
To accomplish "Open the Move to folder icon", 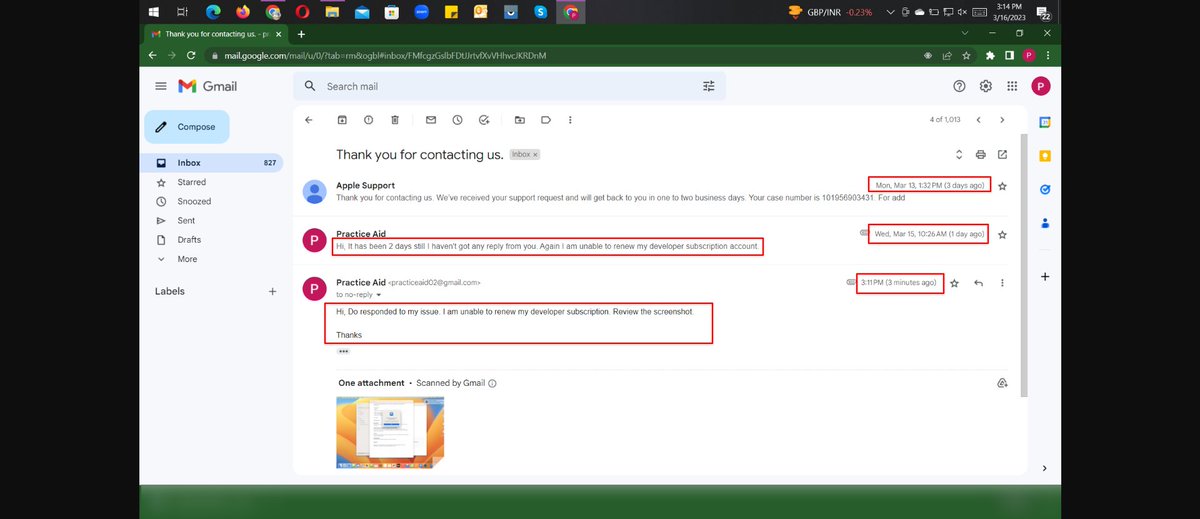I will click(520, 120).
